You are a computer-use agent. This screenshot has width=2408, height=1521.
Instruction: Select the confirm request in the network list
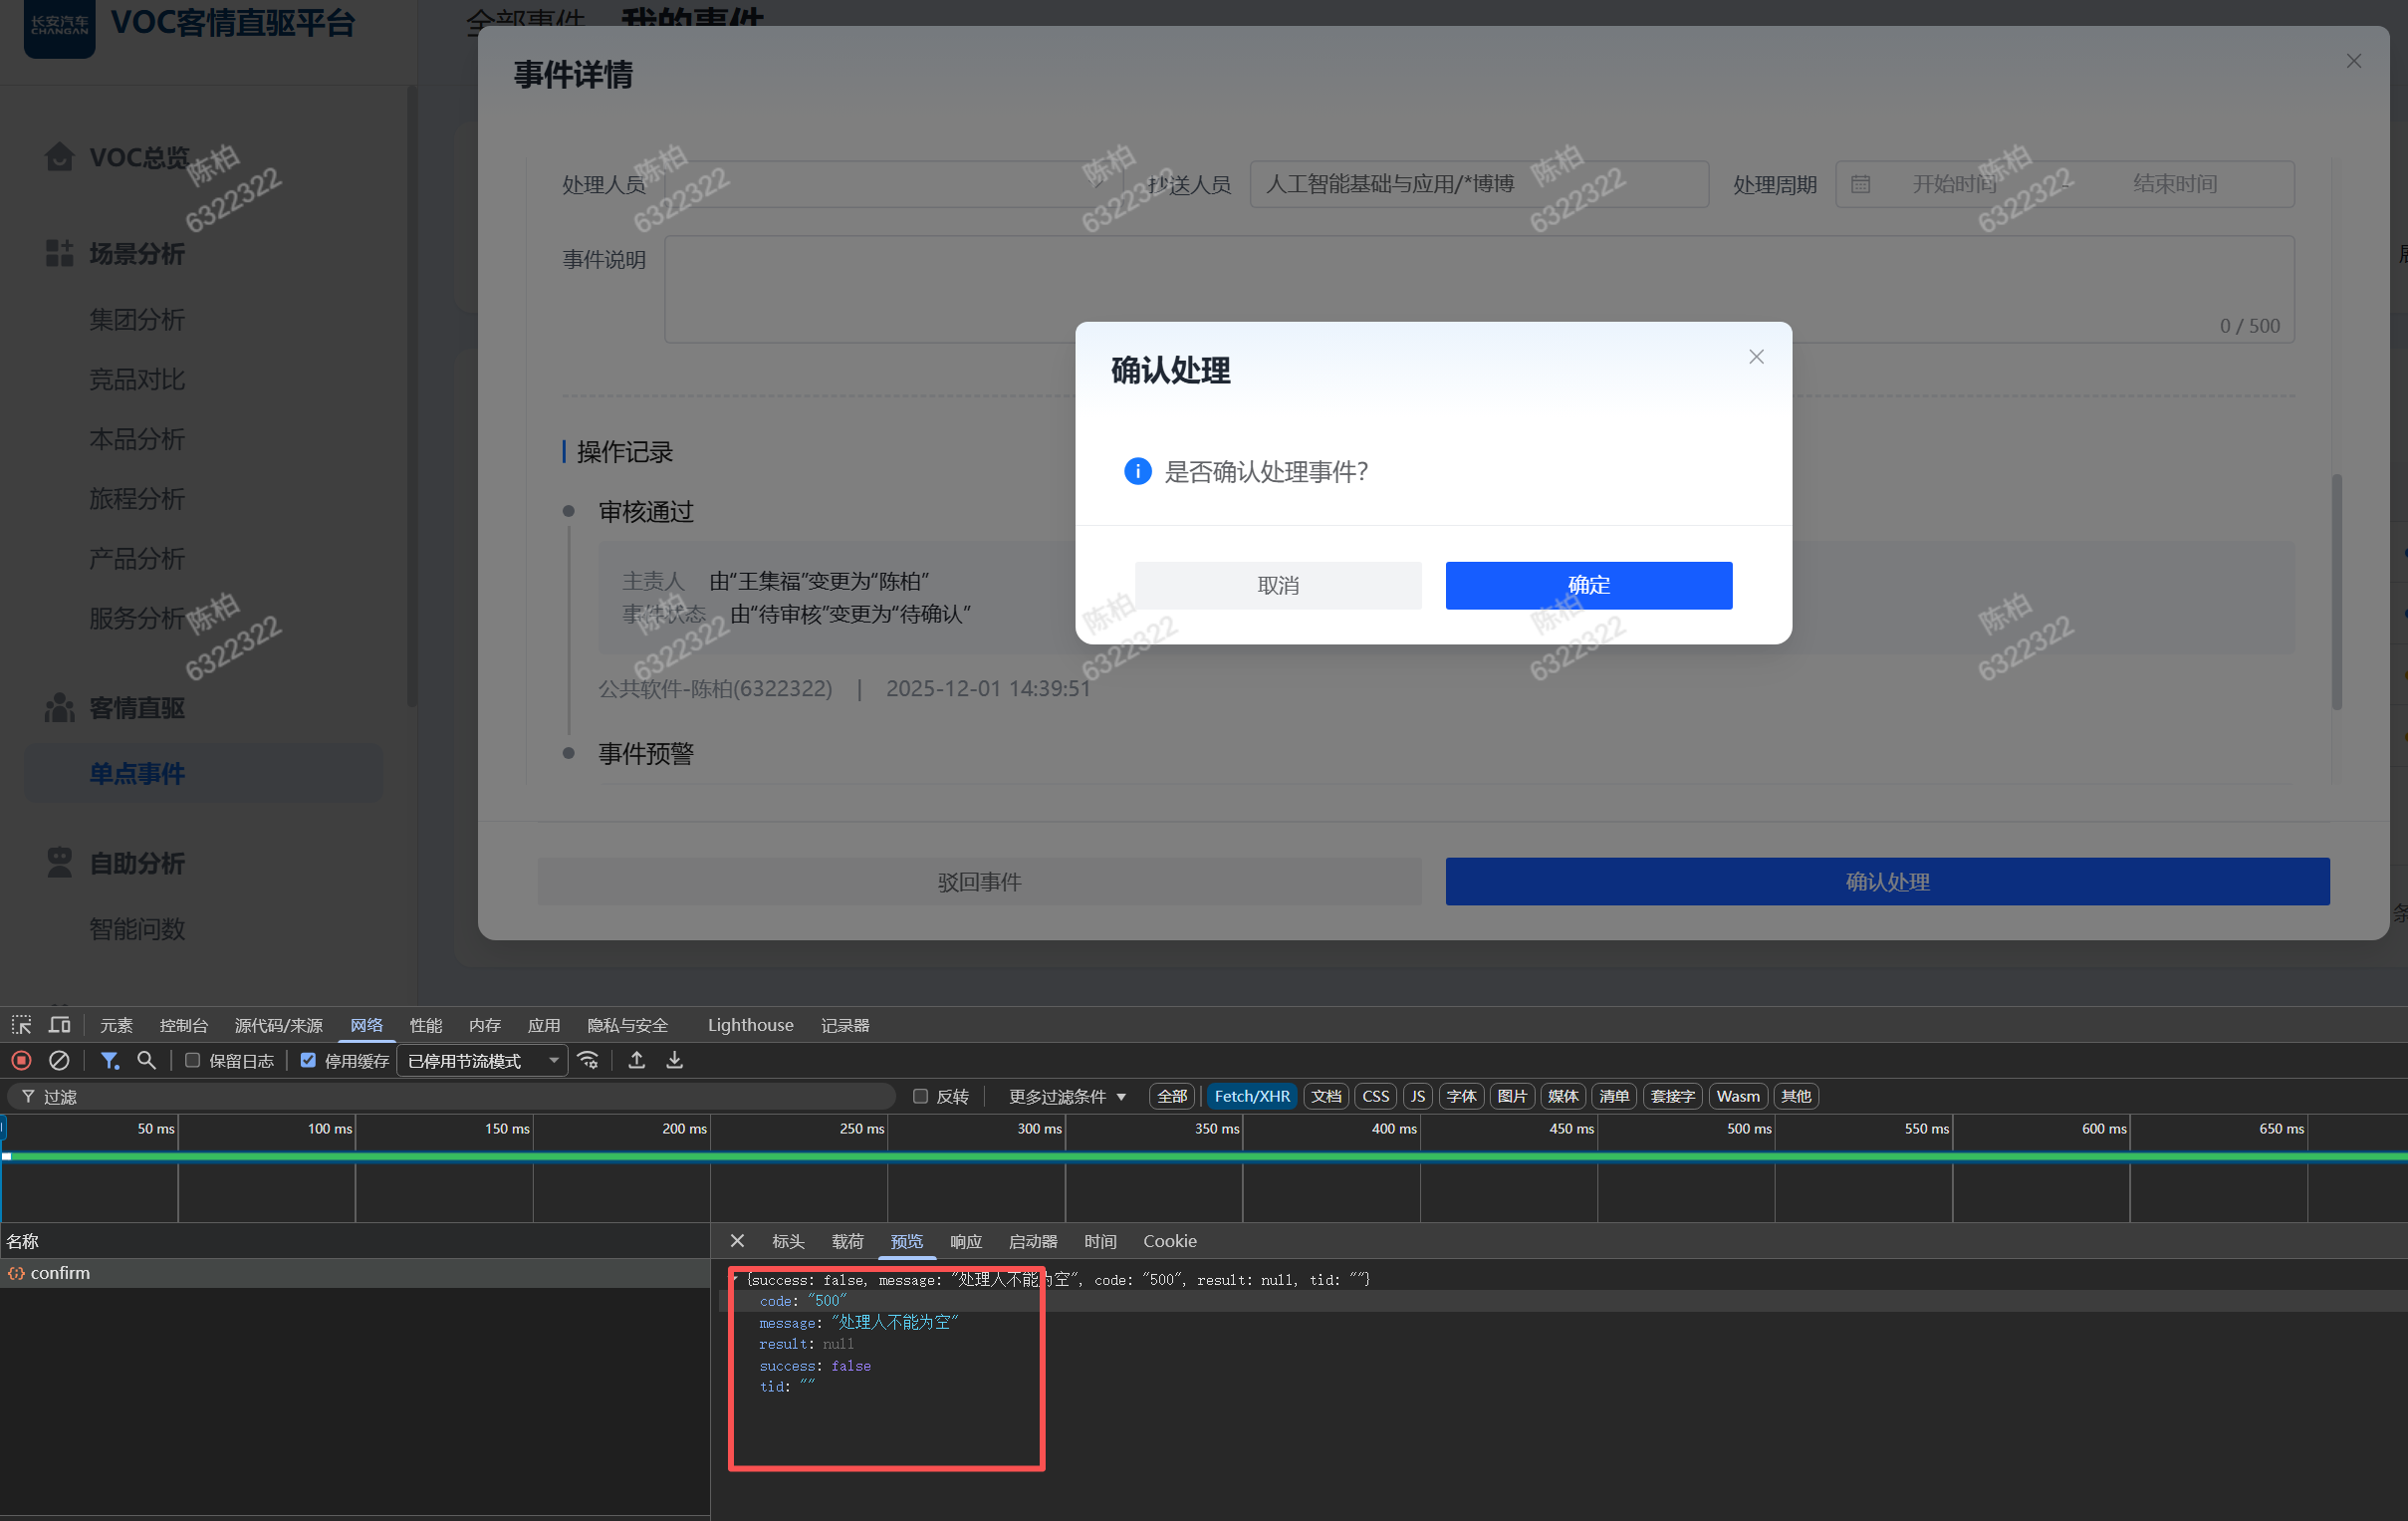60,1272
